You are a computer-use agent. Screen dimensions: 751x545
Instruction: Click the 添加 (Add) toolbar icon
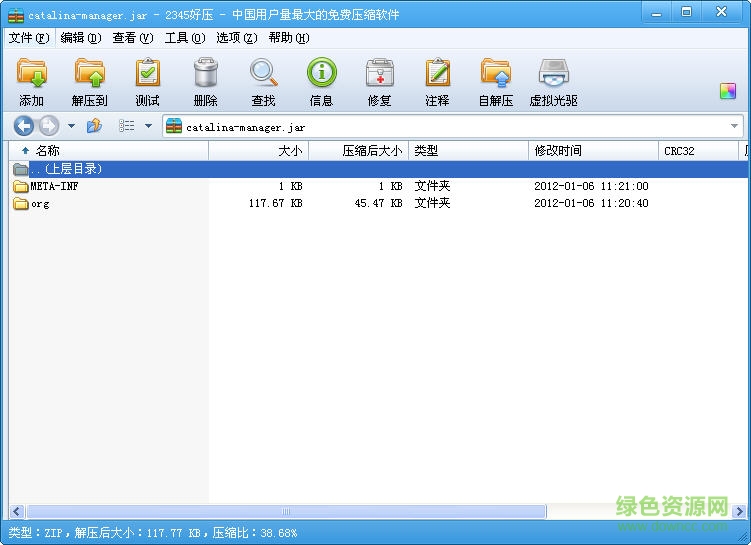click(32, 73)
